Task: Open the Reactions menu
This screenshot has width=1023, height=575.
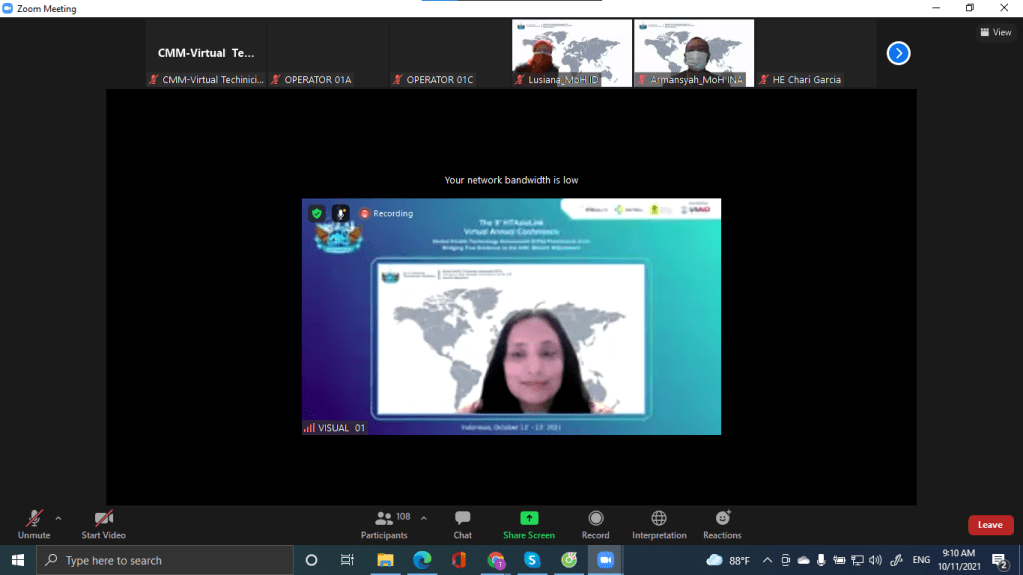Action: [x=722, y=524]
